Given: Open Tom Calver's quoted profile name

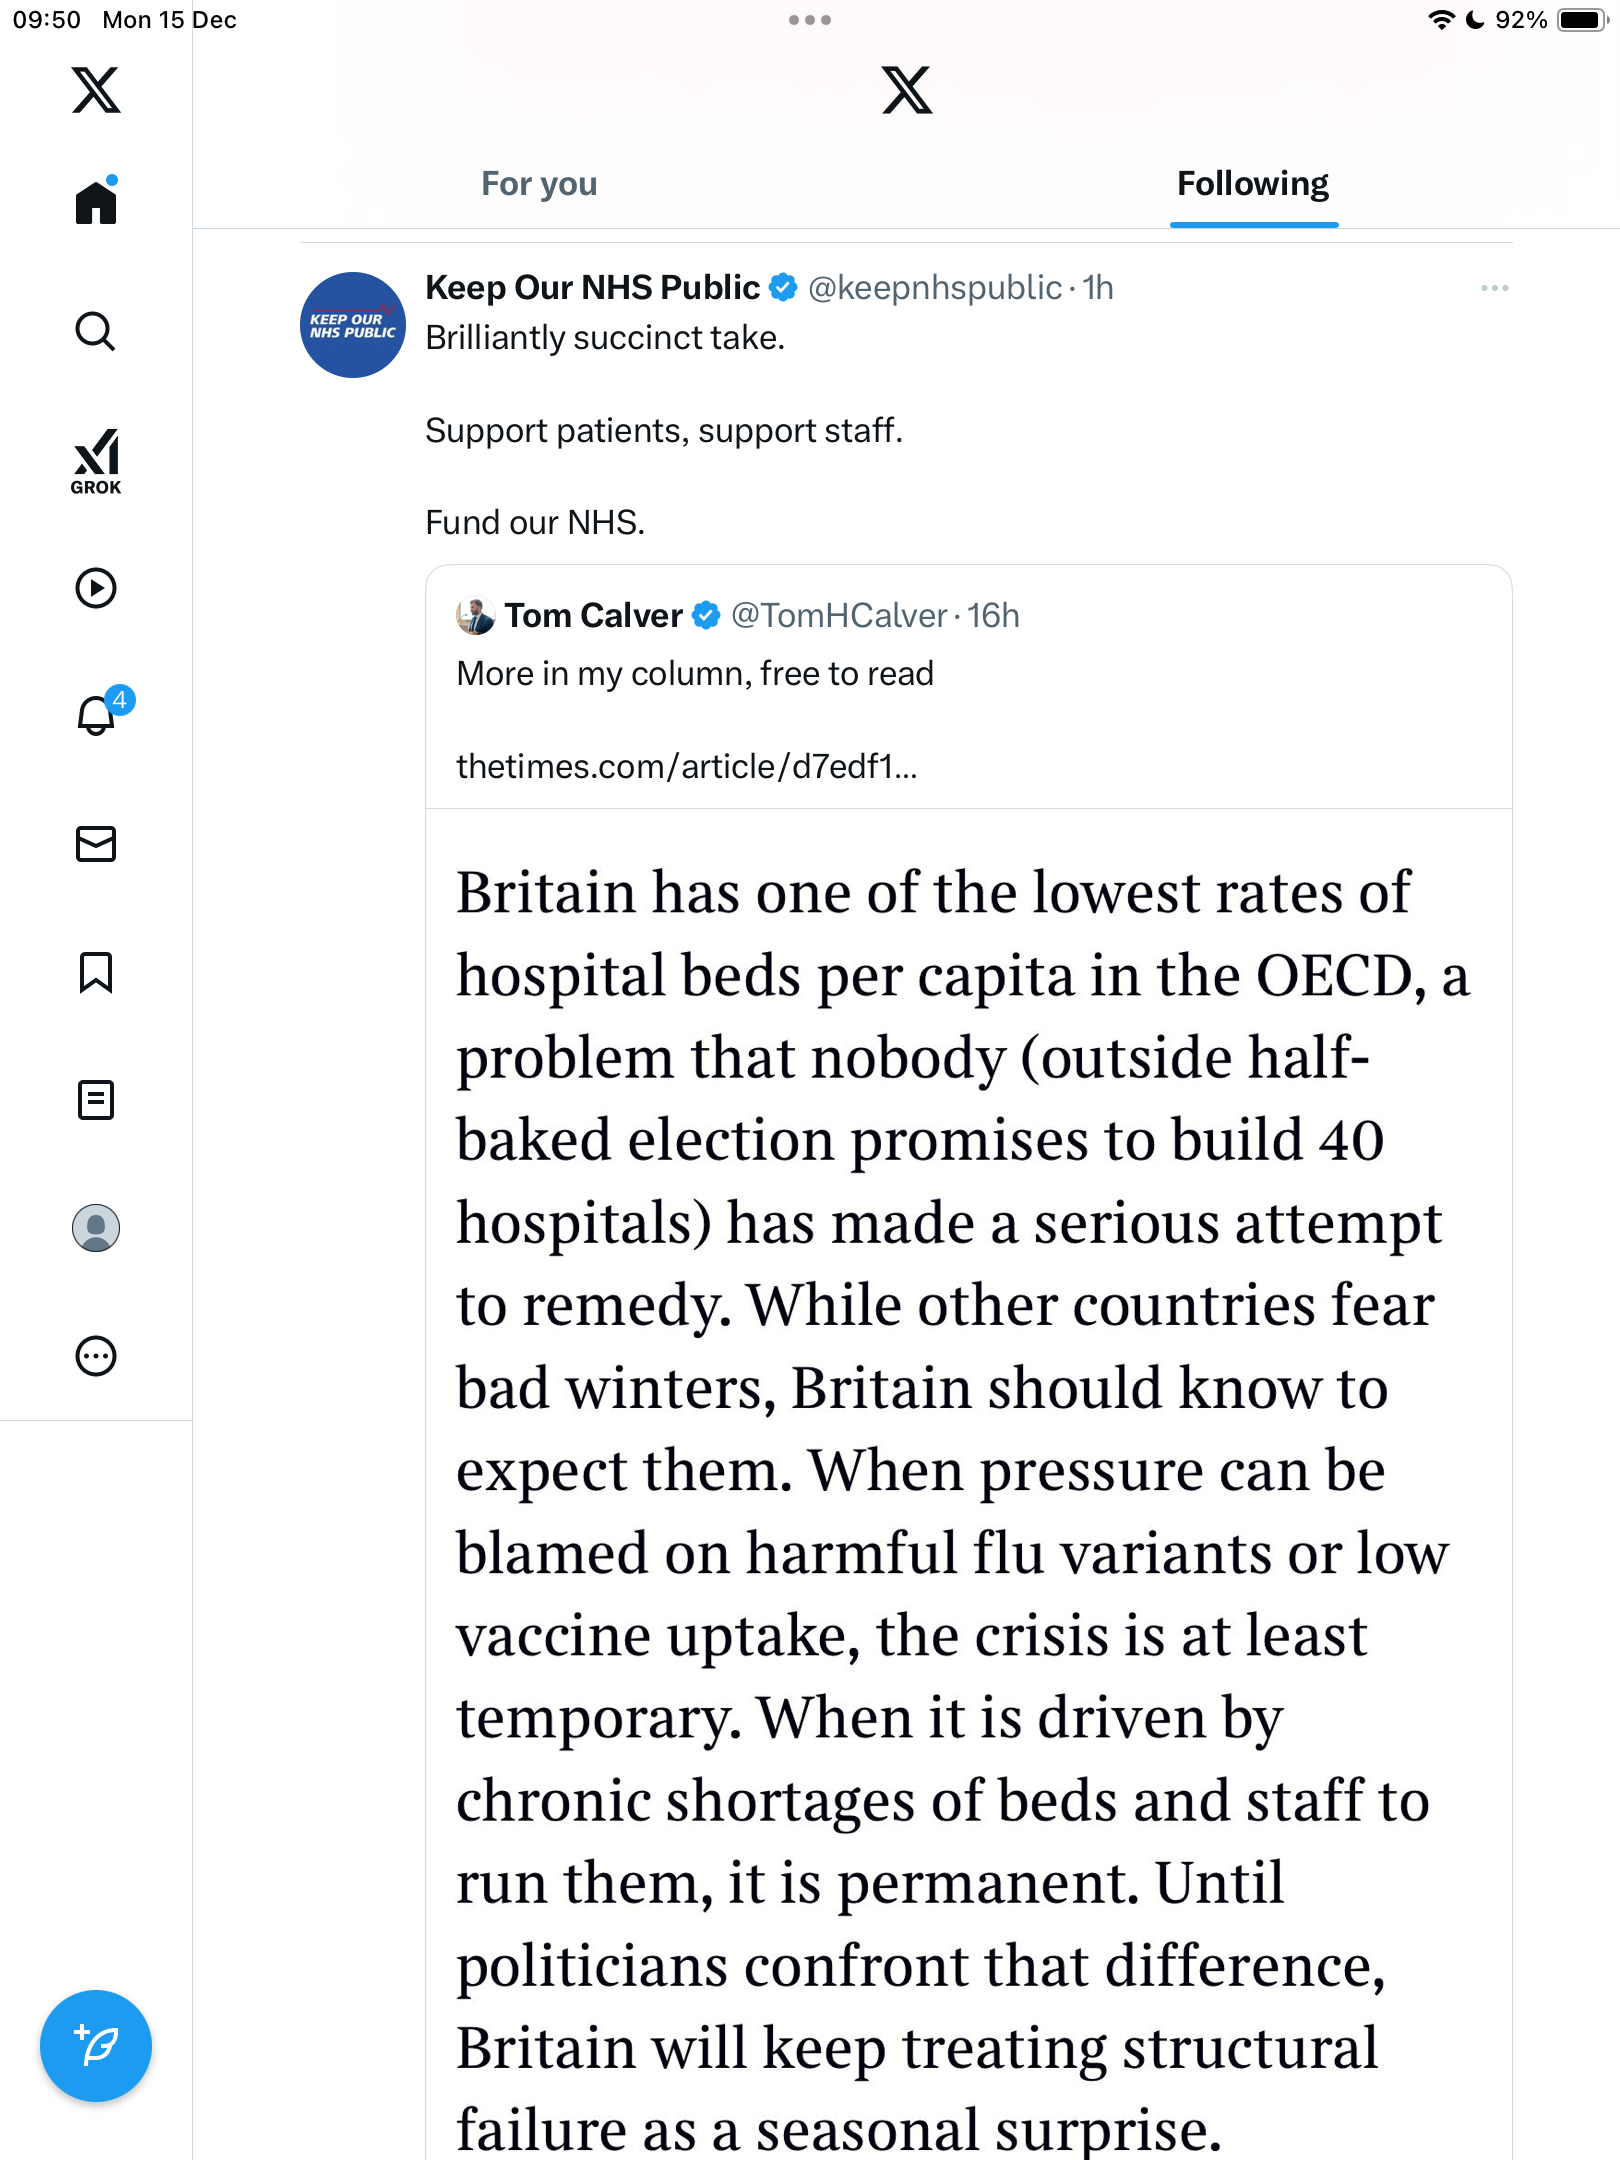Looking at the screenshot, I should [593, 616].
